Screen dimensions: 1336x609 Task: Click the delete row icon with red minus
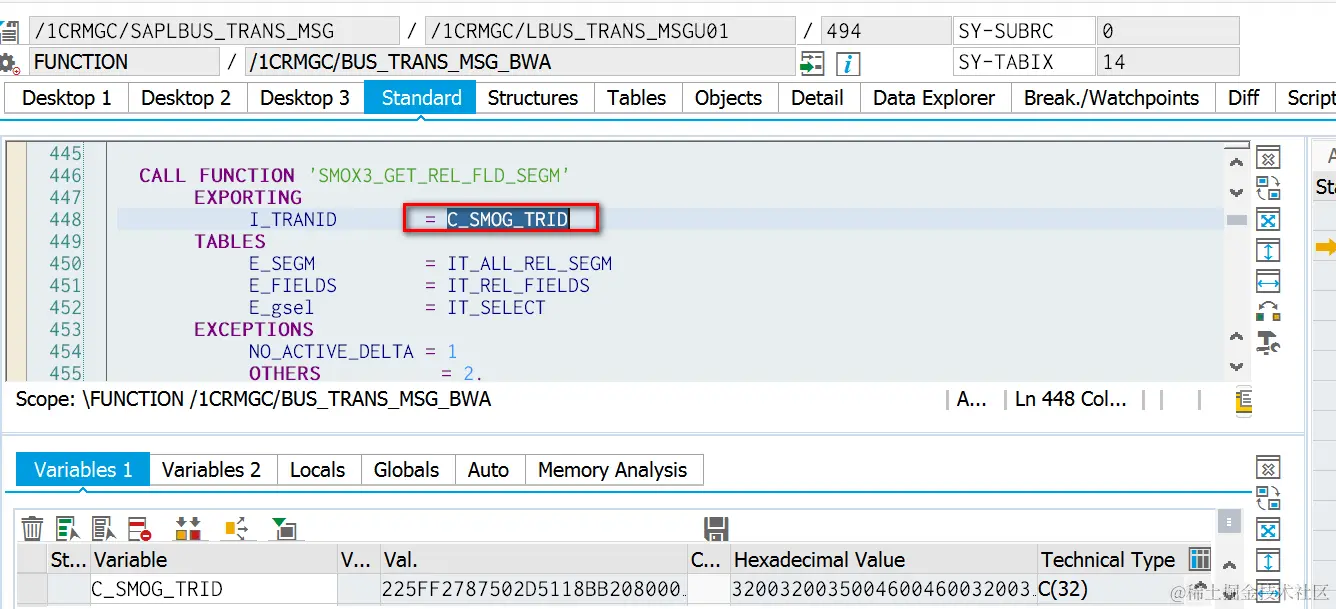pos(139,528)
